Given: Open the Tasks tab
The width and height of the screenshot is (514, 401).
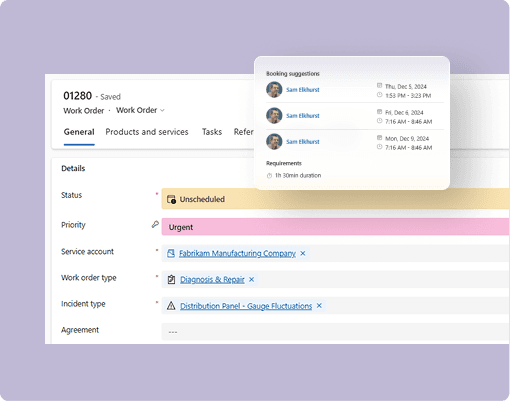Looking at the screenshot, I should [x=212, y=132].
